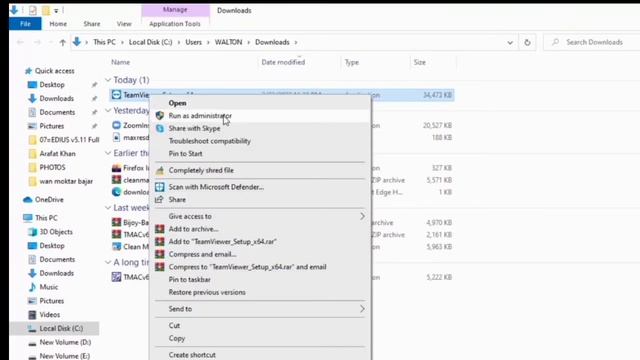Collapse the Today (1) group

tap(108, 80)
